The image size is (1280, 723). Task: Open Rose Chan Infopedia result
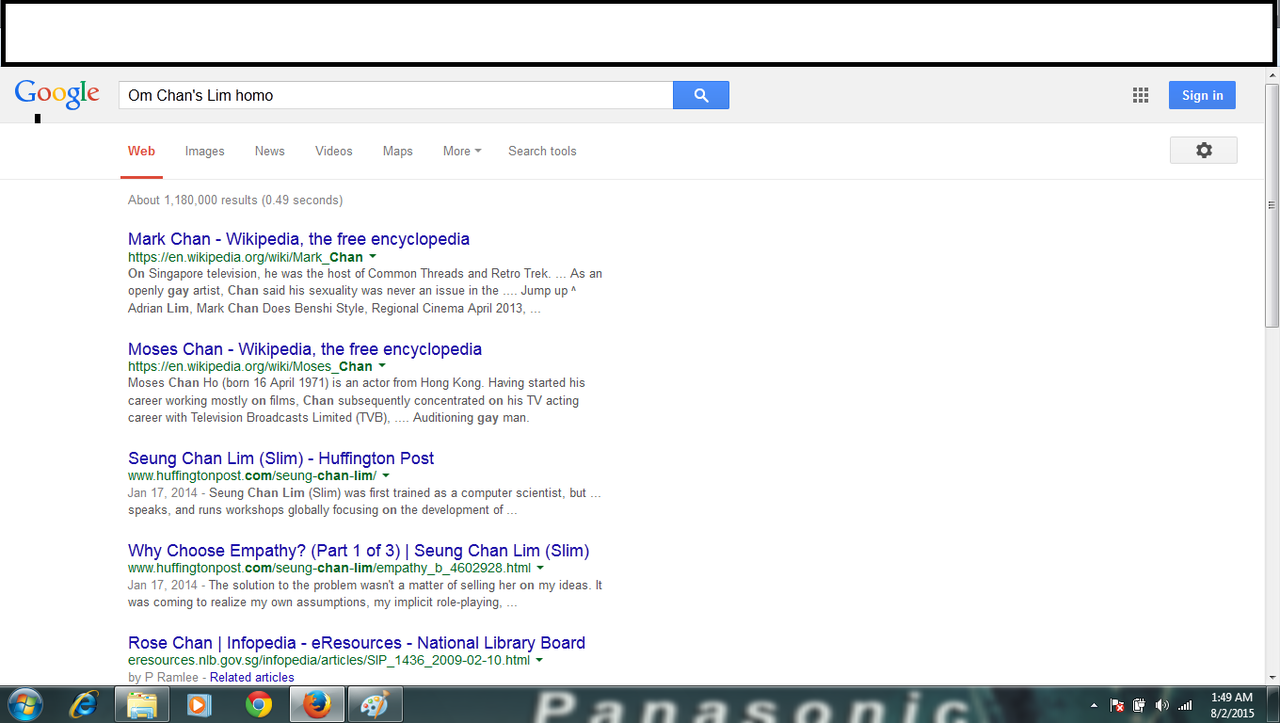357,642
